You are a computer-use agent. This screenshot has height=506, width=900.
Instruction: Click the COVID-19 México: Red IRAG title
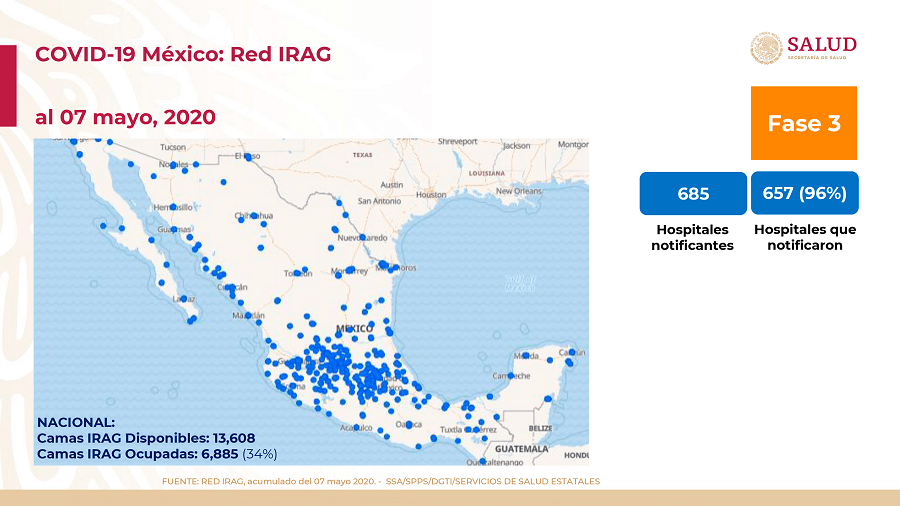[x=183, y=53]
